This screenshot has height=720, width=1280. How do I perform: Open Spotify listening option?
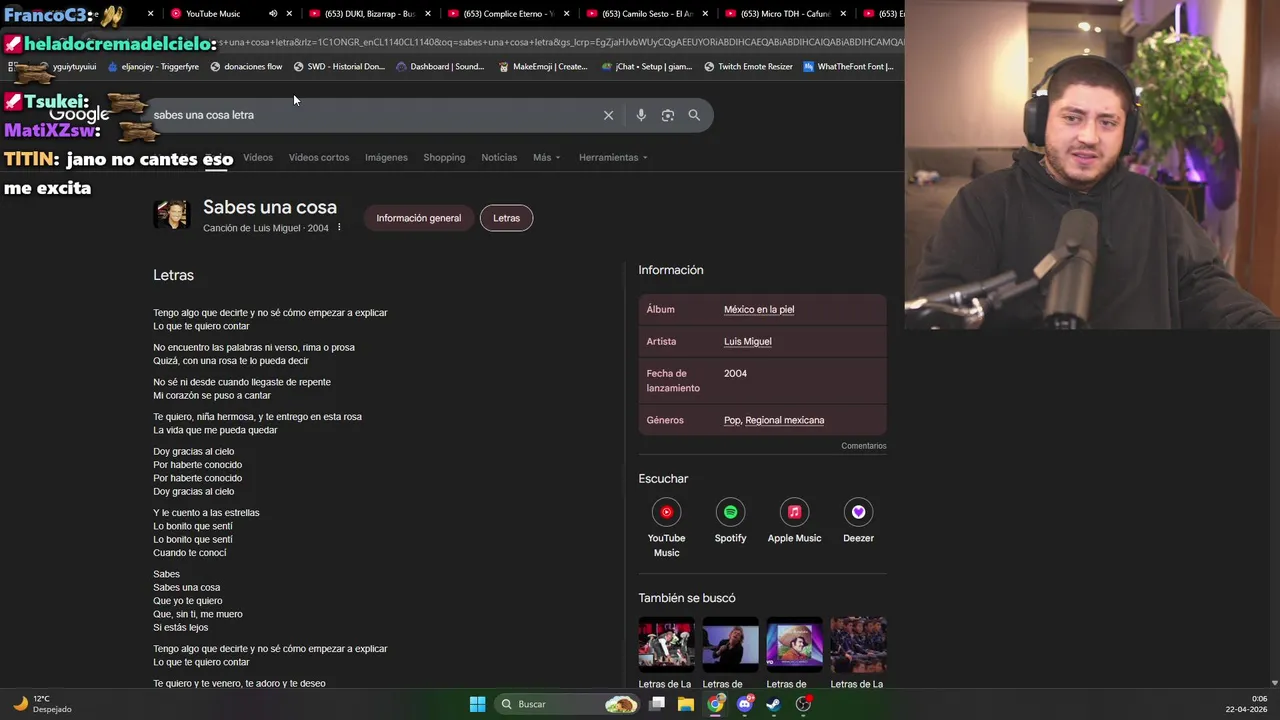(x=730, y=522)
